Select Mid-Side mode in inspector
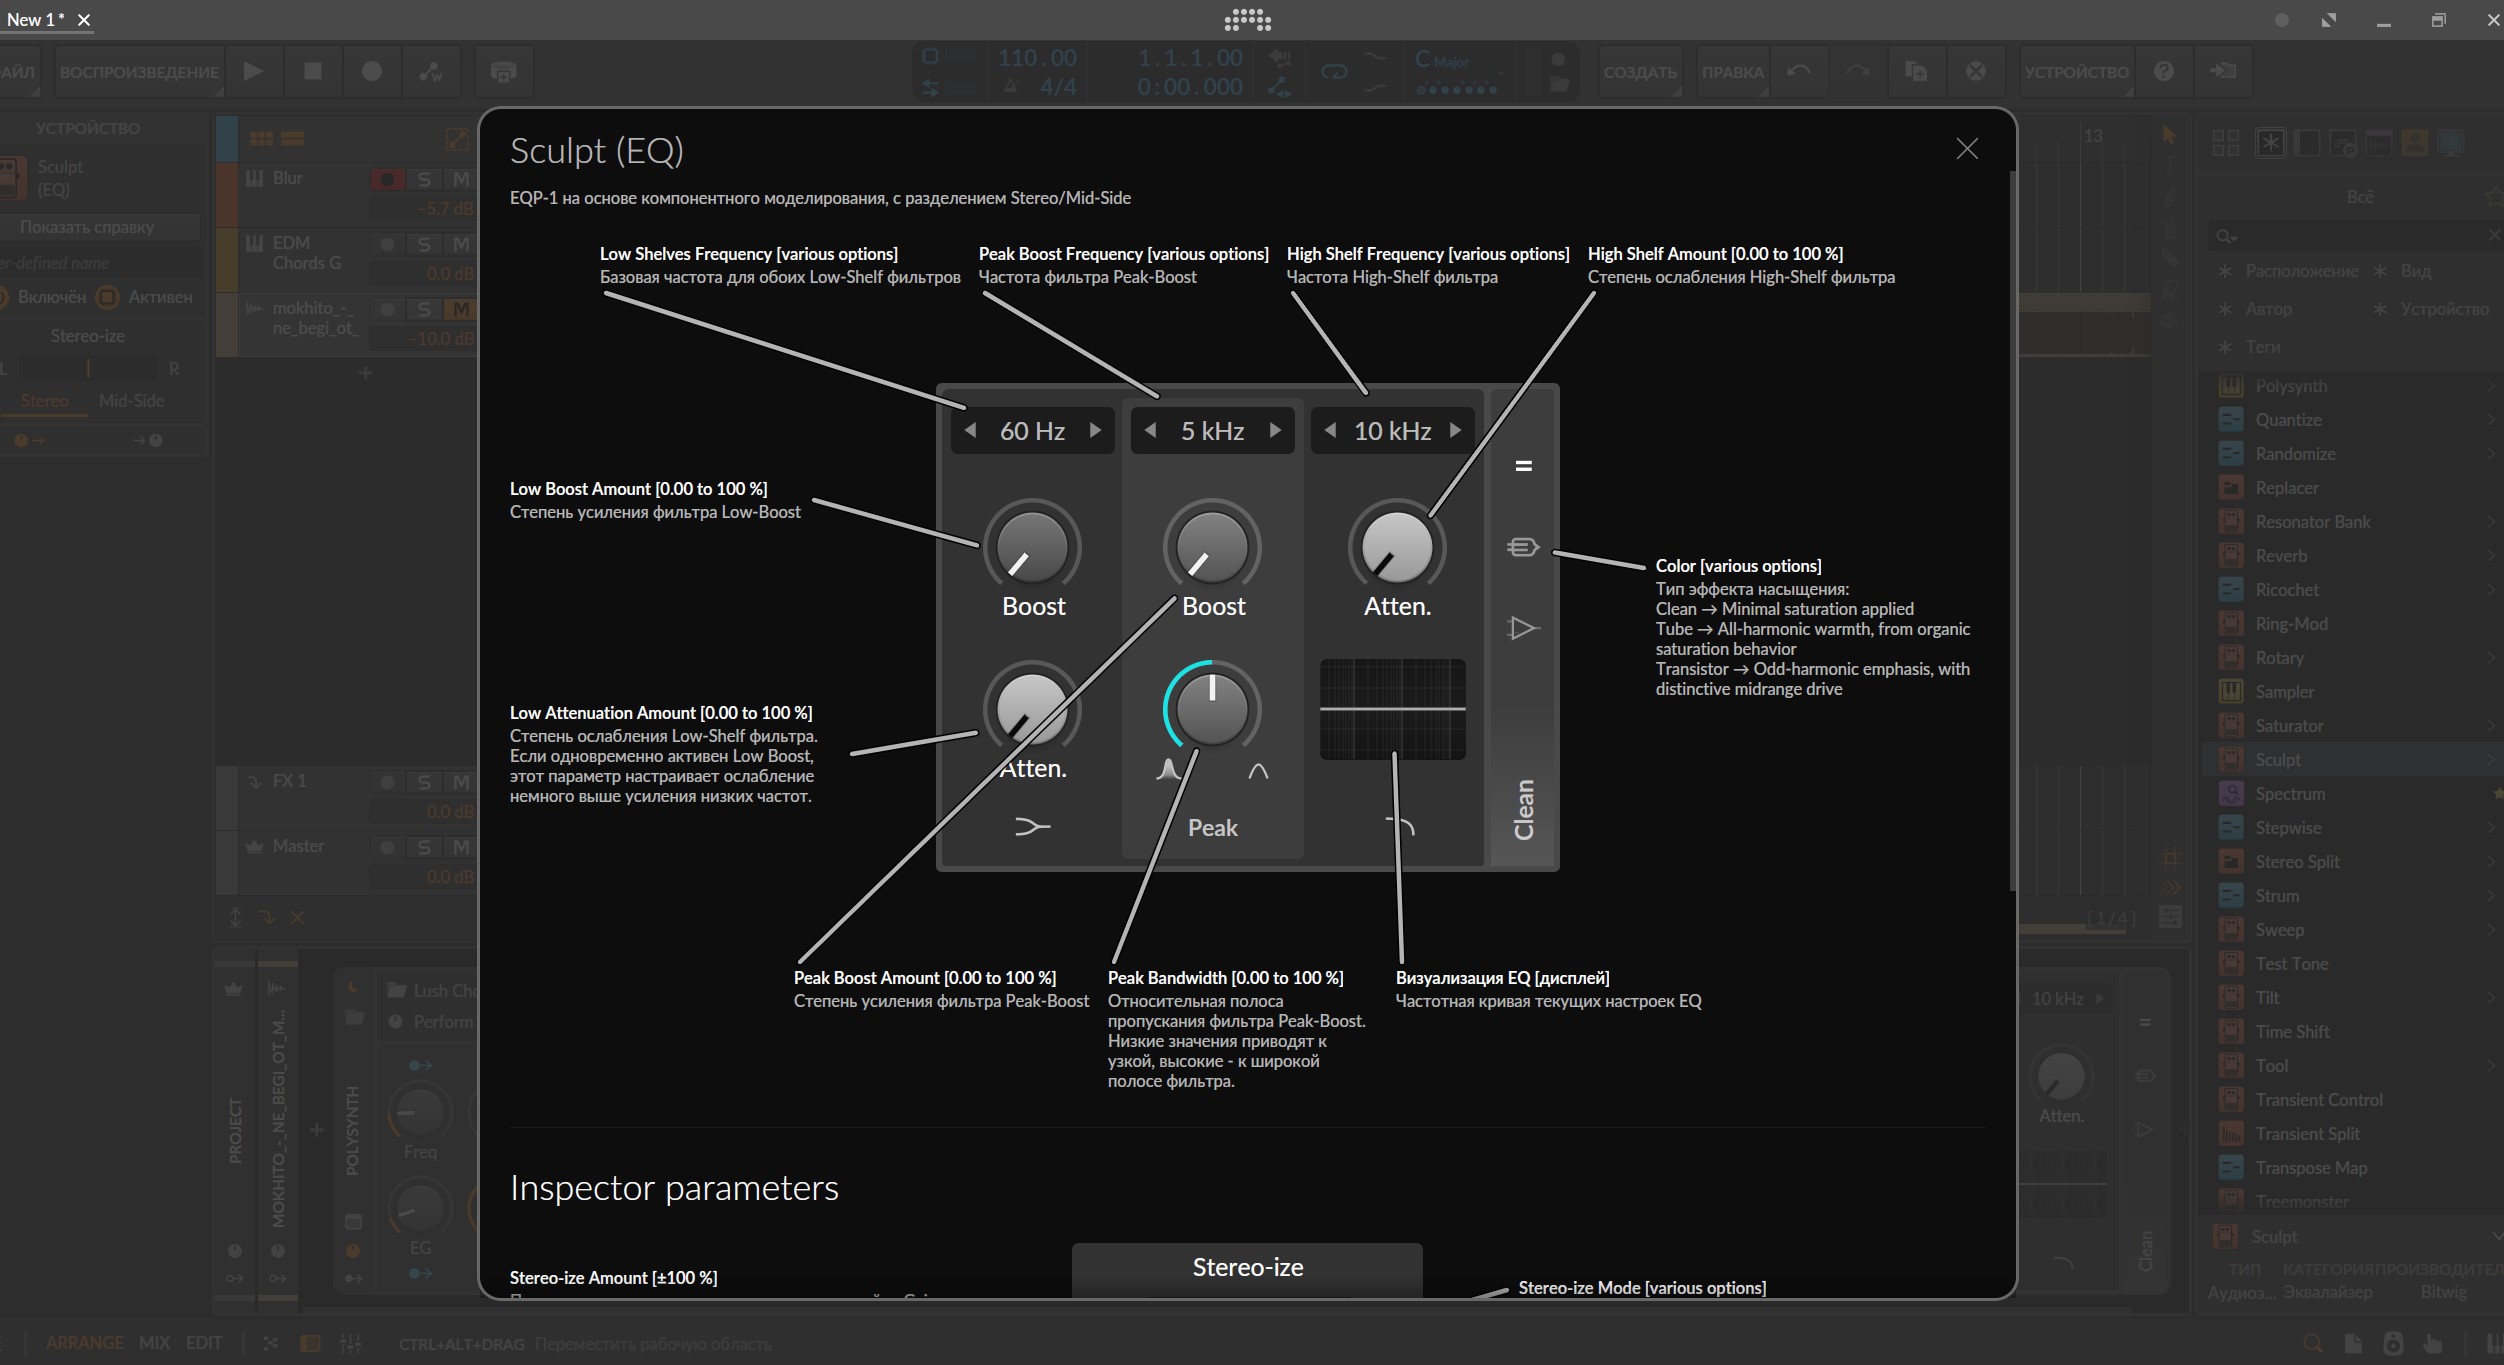The image size is (2504, 1365). pos(131,401)
